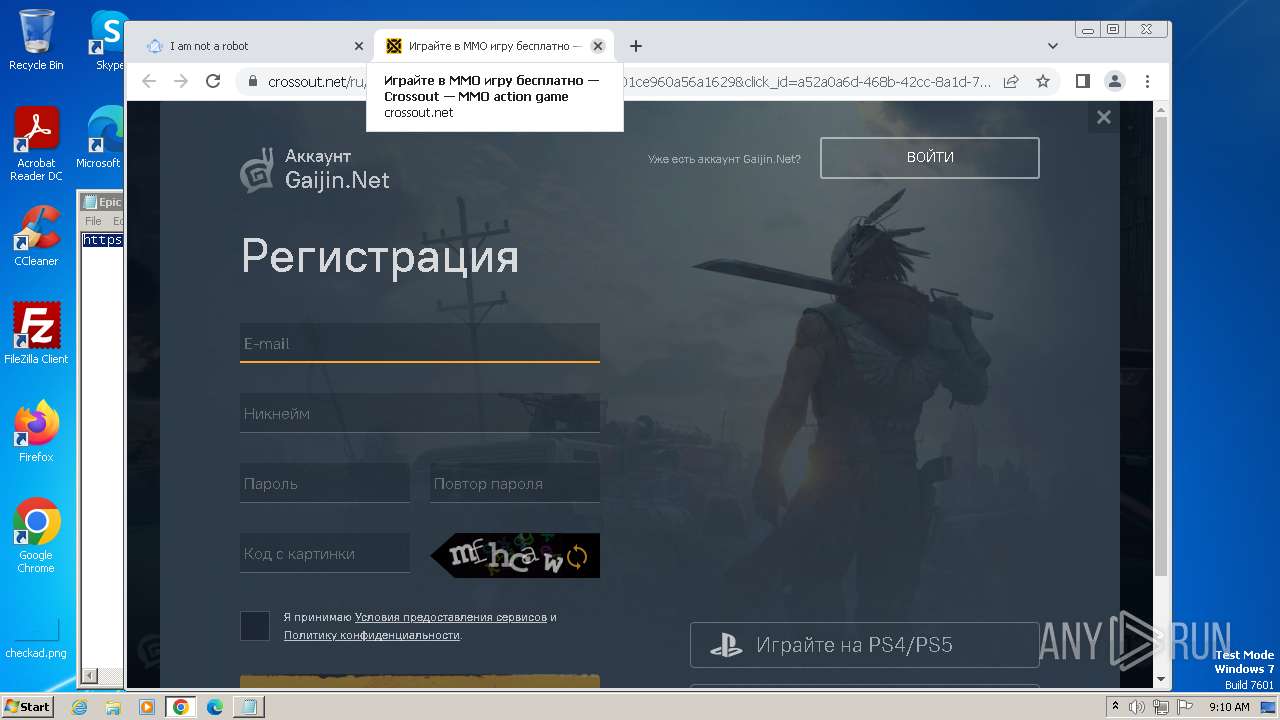
Task: Open the CCleaner desktop icon
Action: (x=36, y=236)
